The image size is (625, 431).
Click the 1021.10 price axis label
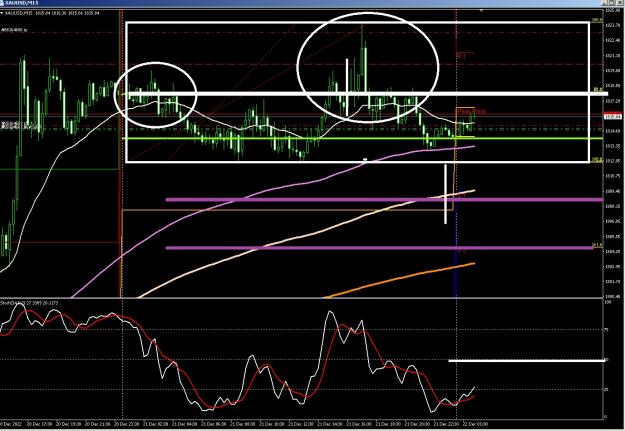[x=613, y=55]
